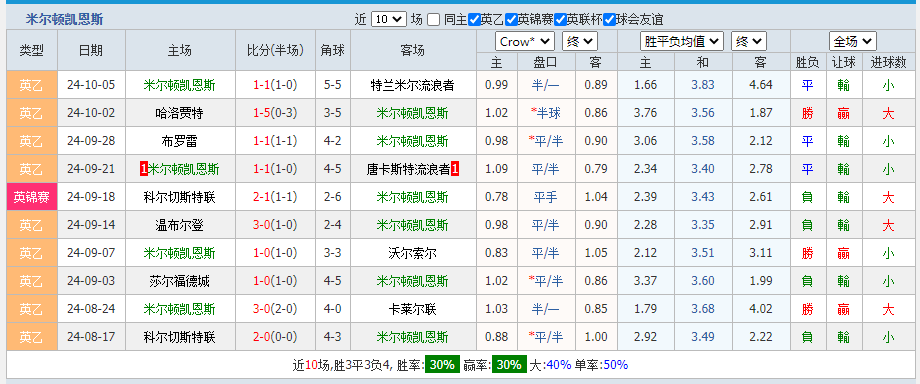Click the goals result 大 in 24-09-18 row

[888, 197]
